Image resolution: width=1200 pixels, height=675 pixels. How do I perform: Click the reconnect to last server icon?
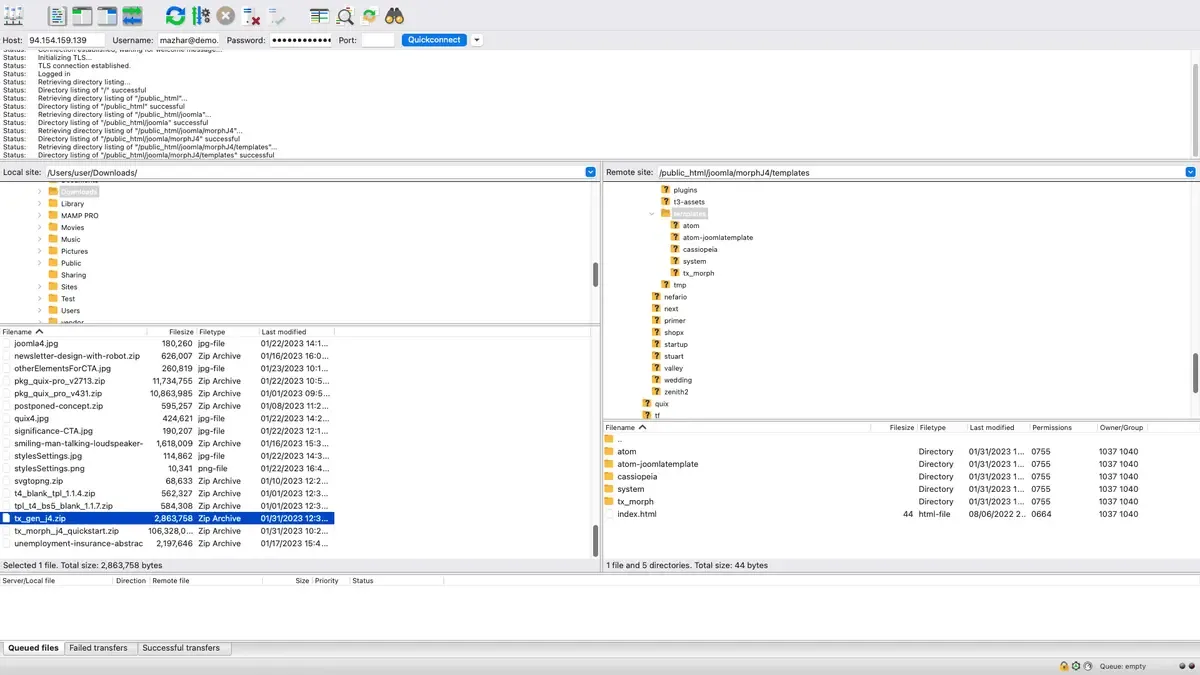coord(277,16)
